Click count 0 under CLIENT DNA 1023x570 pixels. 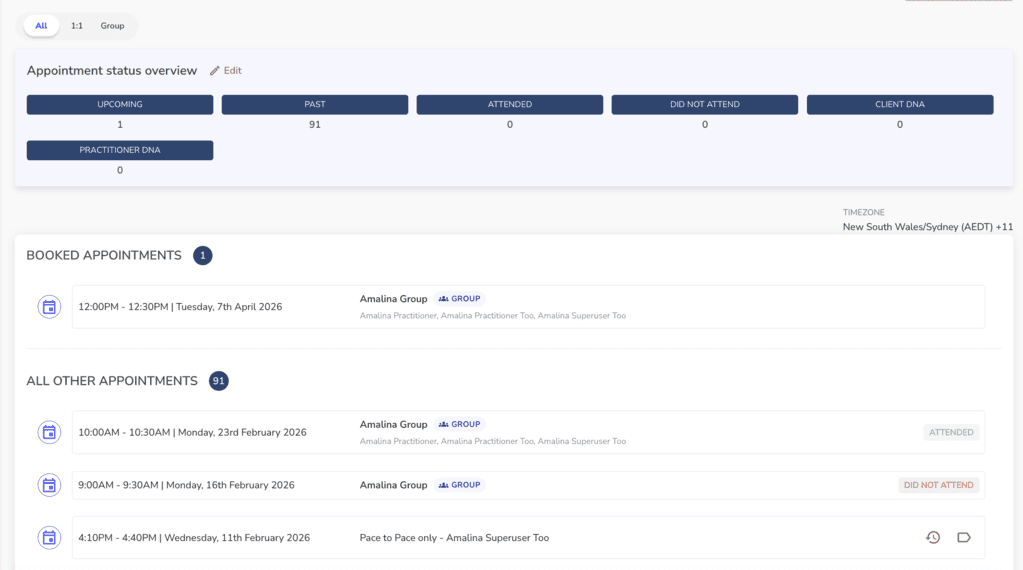(900, 125)
